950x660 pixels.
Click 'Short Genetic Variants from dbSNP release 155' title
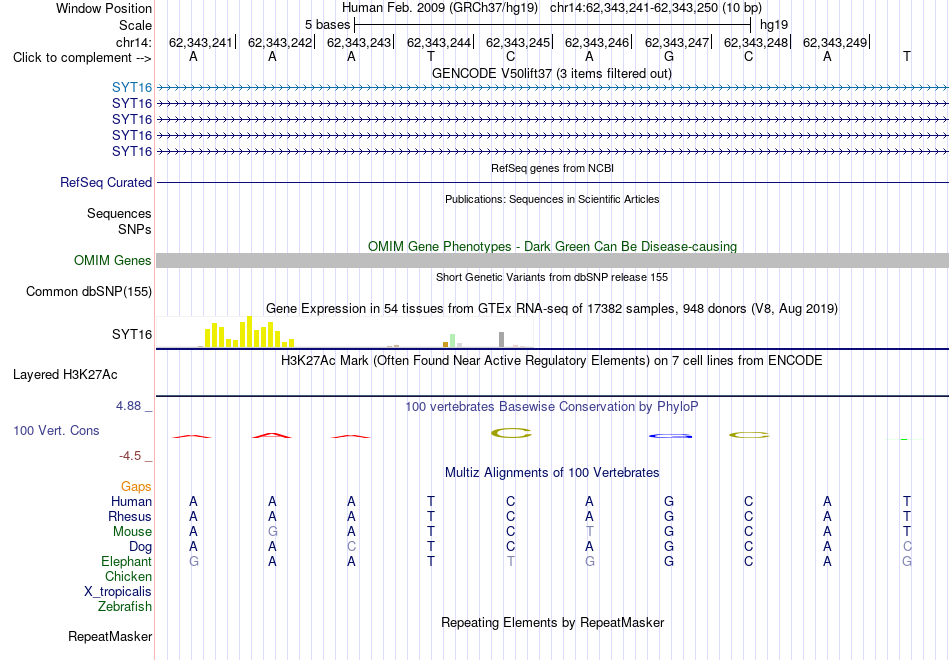click(552, 277)
